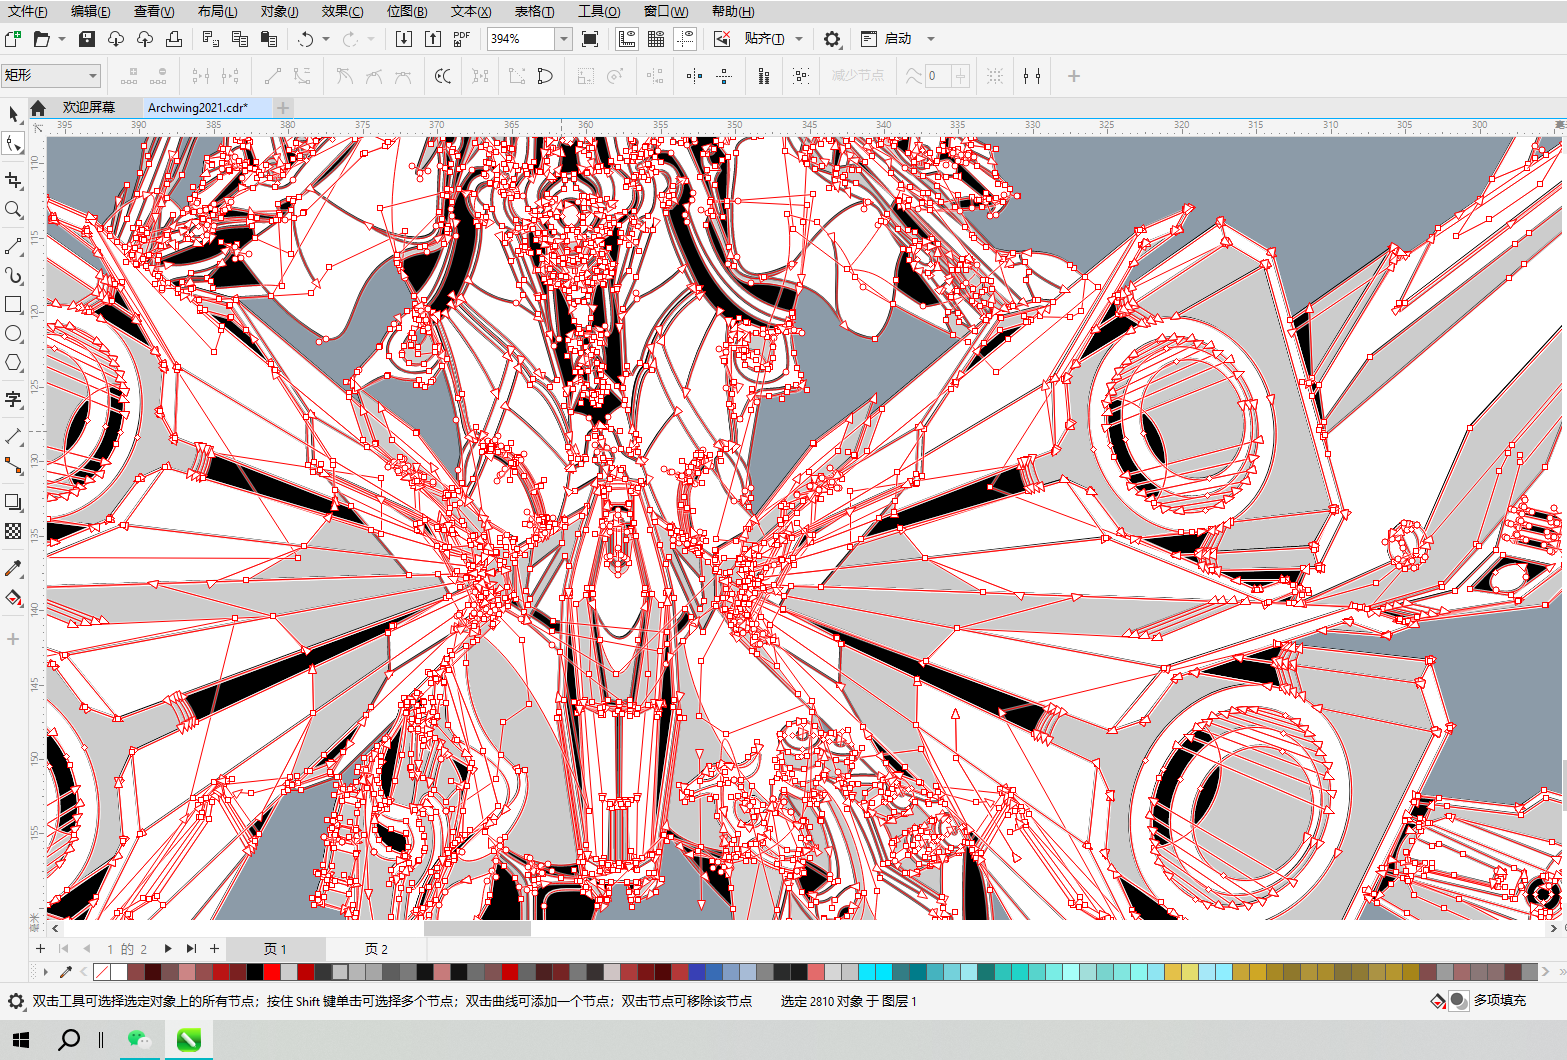Viewport: 1567px width, 1060px height.
Task: Click the Undo arrow icon
Action: pyautogui.click(x=306, y=39)
